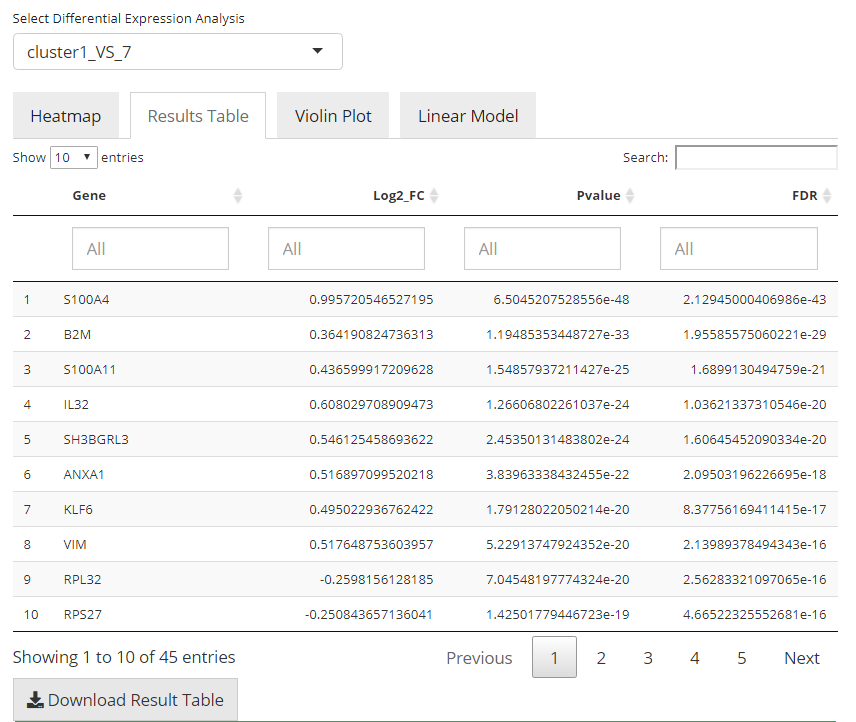
Task: Click the sort arrows in Gene column
Action: coord(237,196)
